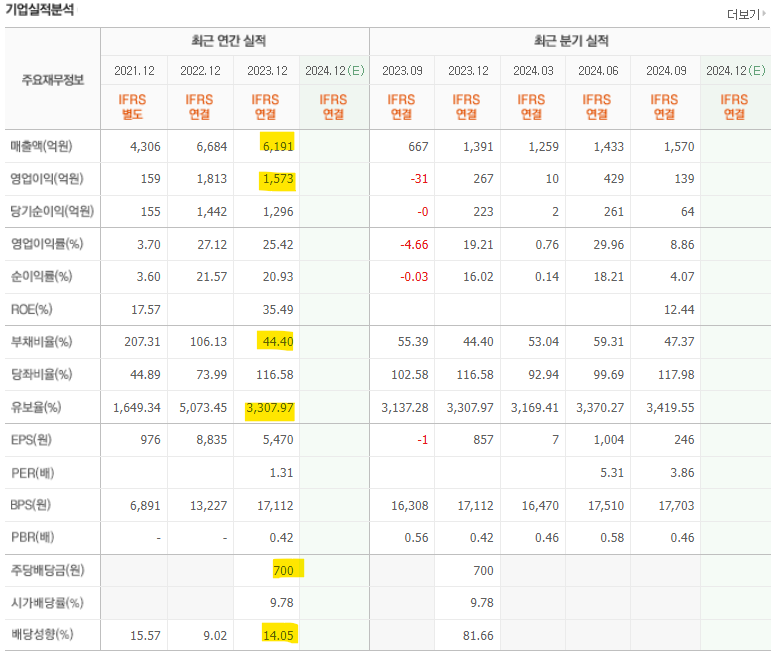Viewport: 780px width, 652px height.
Task: Click the red -0.03 net margin value
Action: point(414,277)
